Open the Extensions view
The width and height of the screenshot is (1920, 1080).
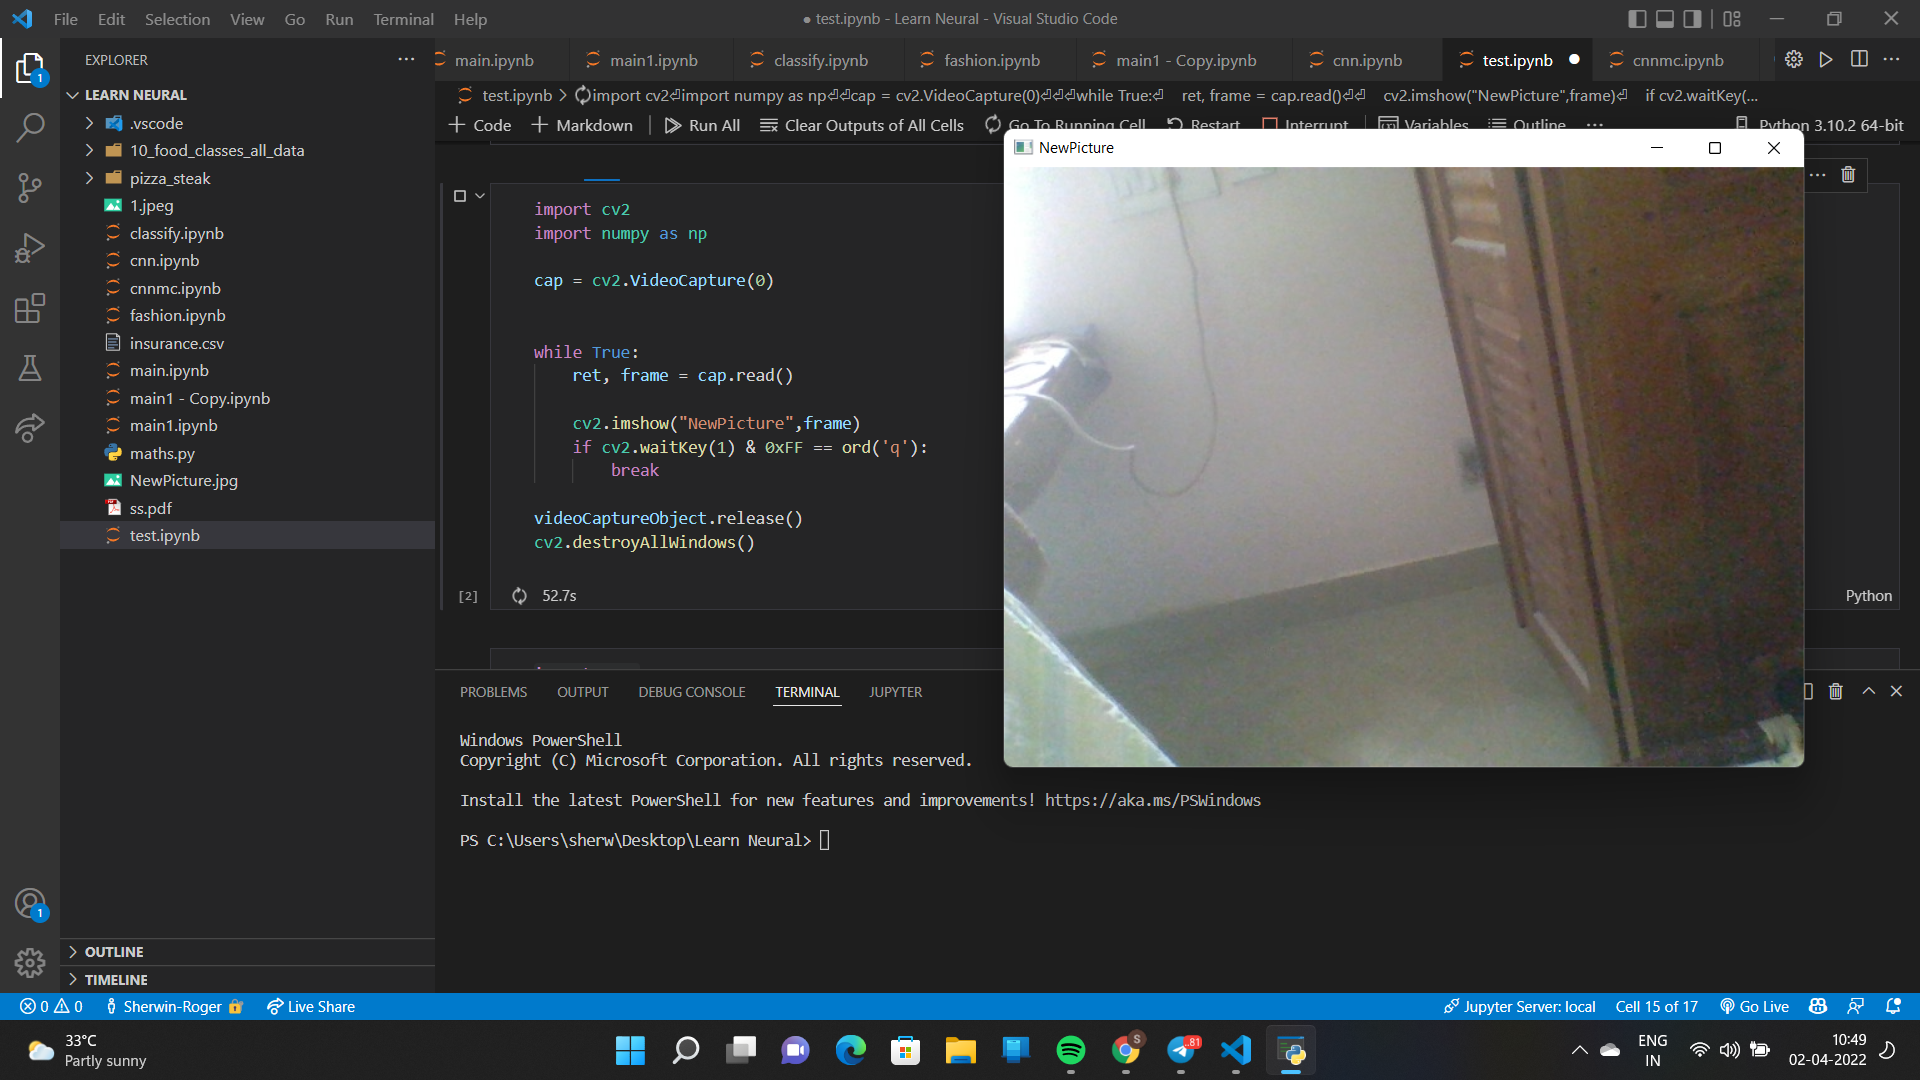30,308
